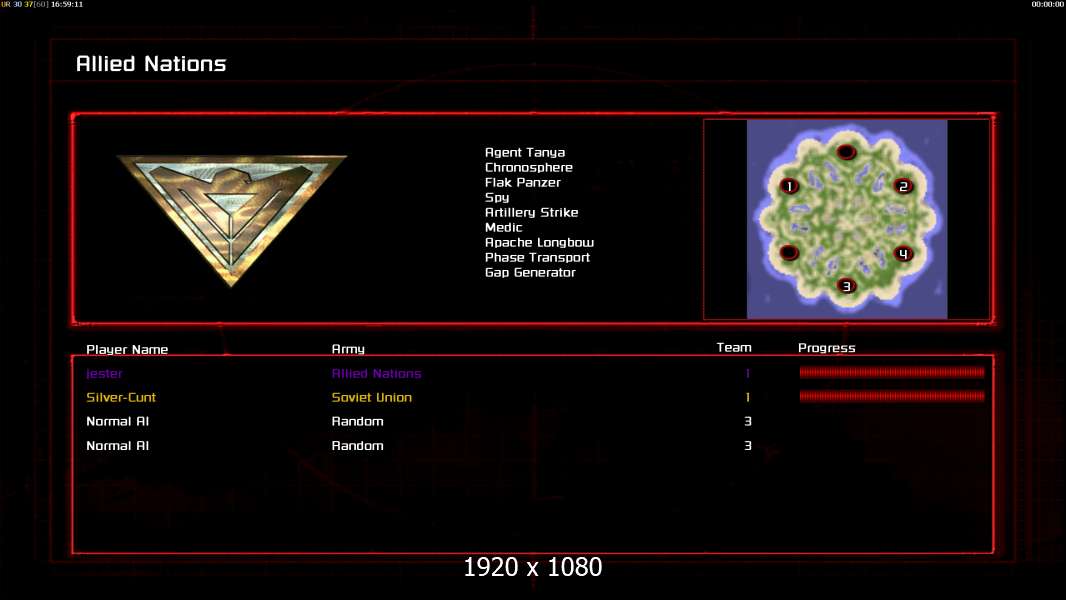Click the unnumbered left-bottom start spot on map

(789, 253)
